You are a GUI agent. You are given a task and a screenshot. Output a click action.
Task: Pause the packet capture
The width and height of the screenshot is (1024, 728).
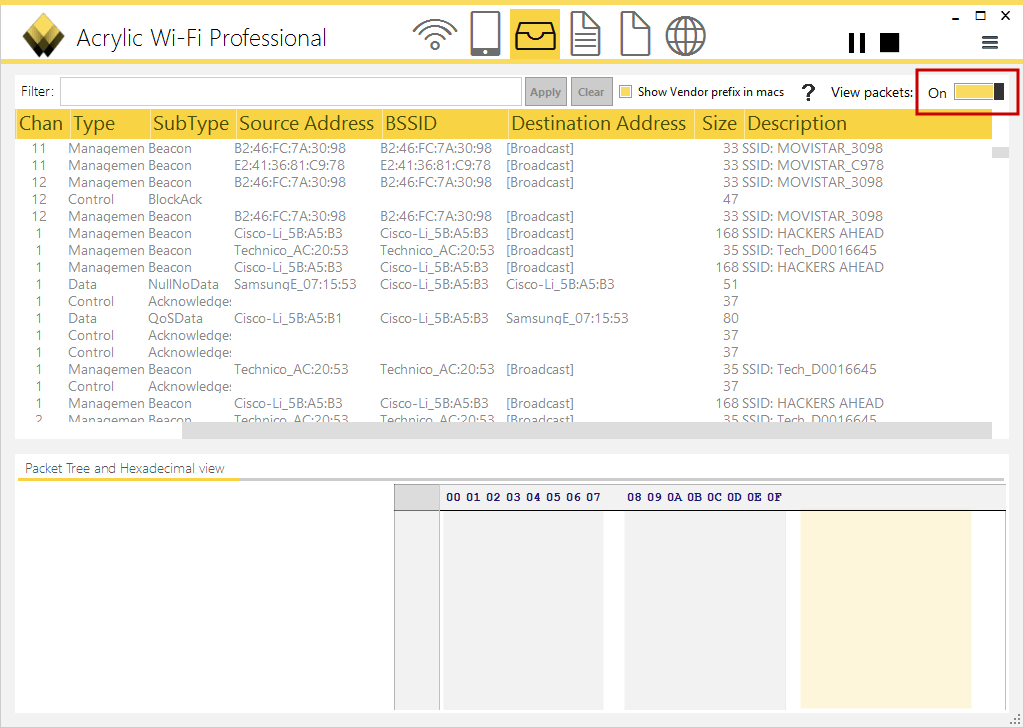coord(857,42)
